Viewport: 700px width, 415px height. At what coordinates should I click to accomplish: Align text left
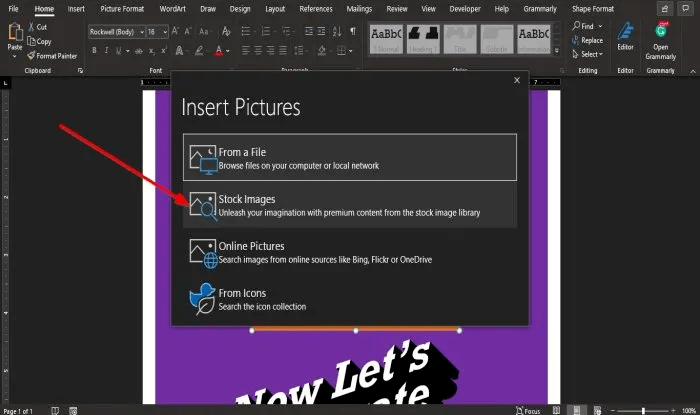tap(246, 51)
